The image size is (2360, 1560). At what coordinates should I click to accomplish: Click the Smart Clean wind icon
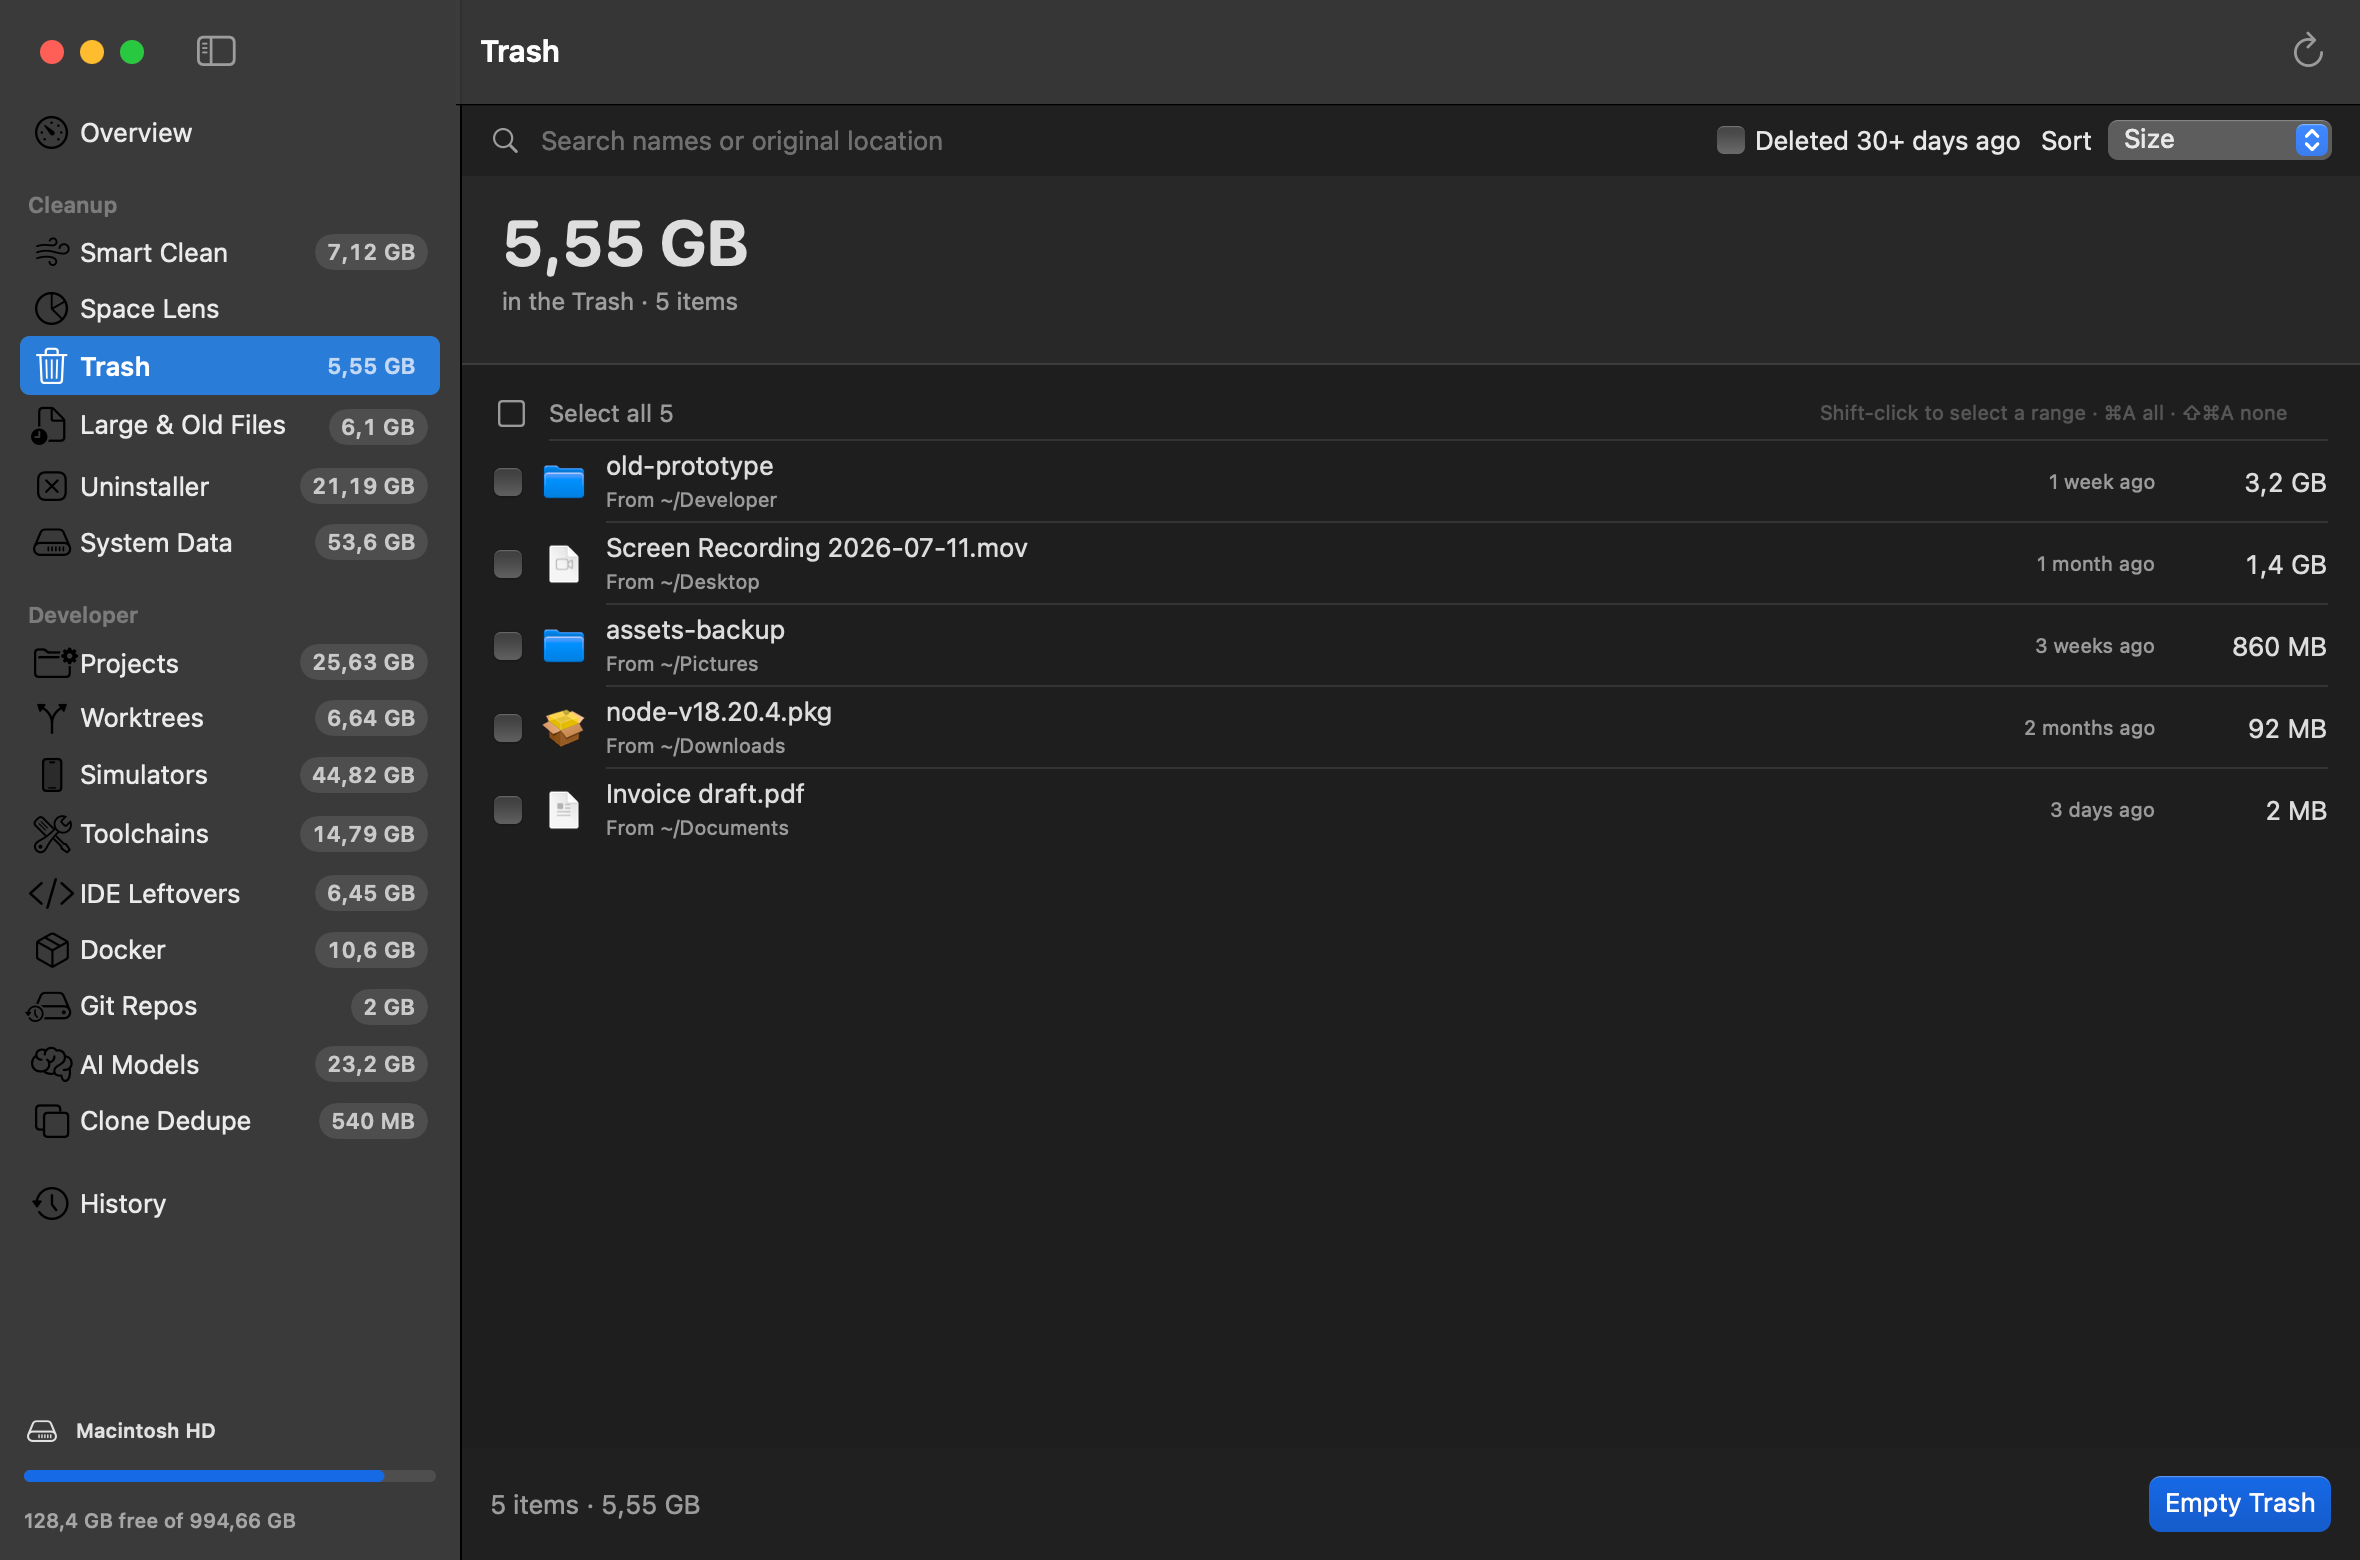(x=51, y=252)
